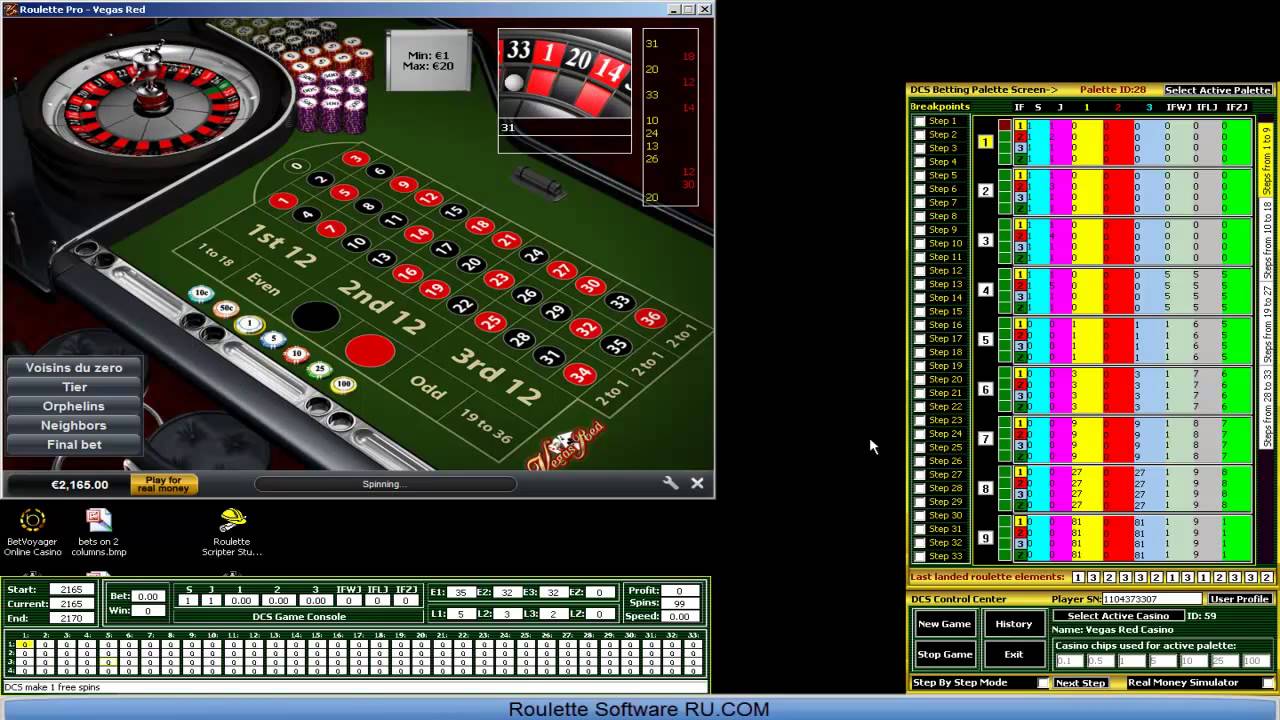This screenshot has width=1280, height=720.
Task: Click the Spinning progress bar
Action: 385,484
